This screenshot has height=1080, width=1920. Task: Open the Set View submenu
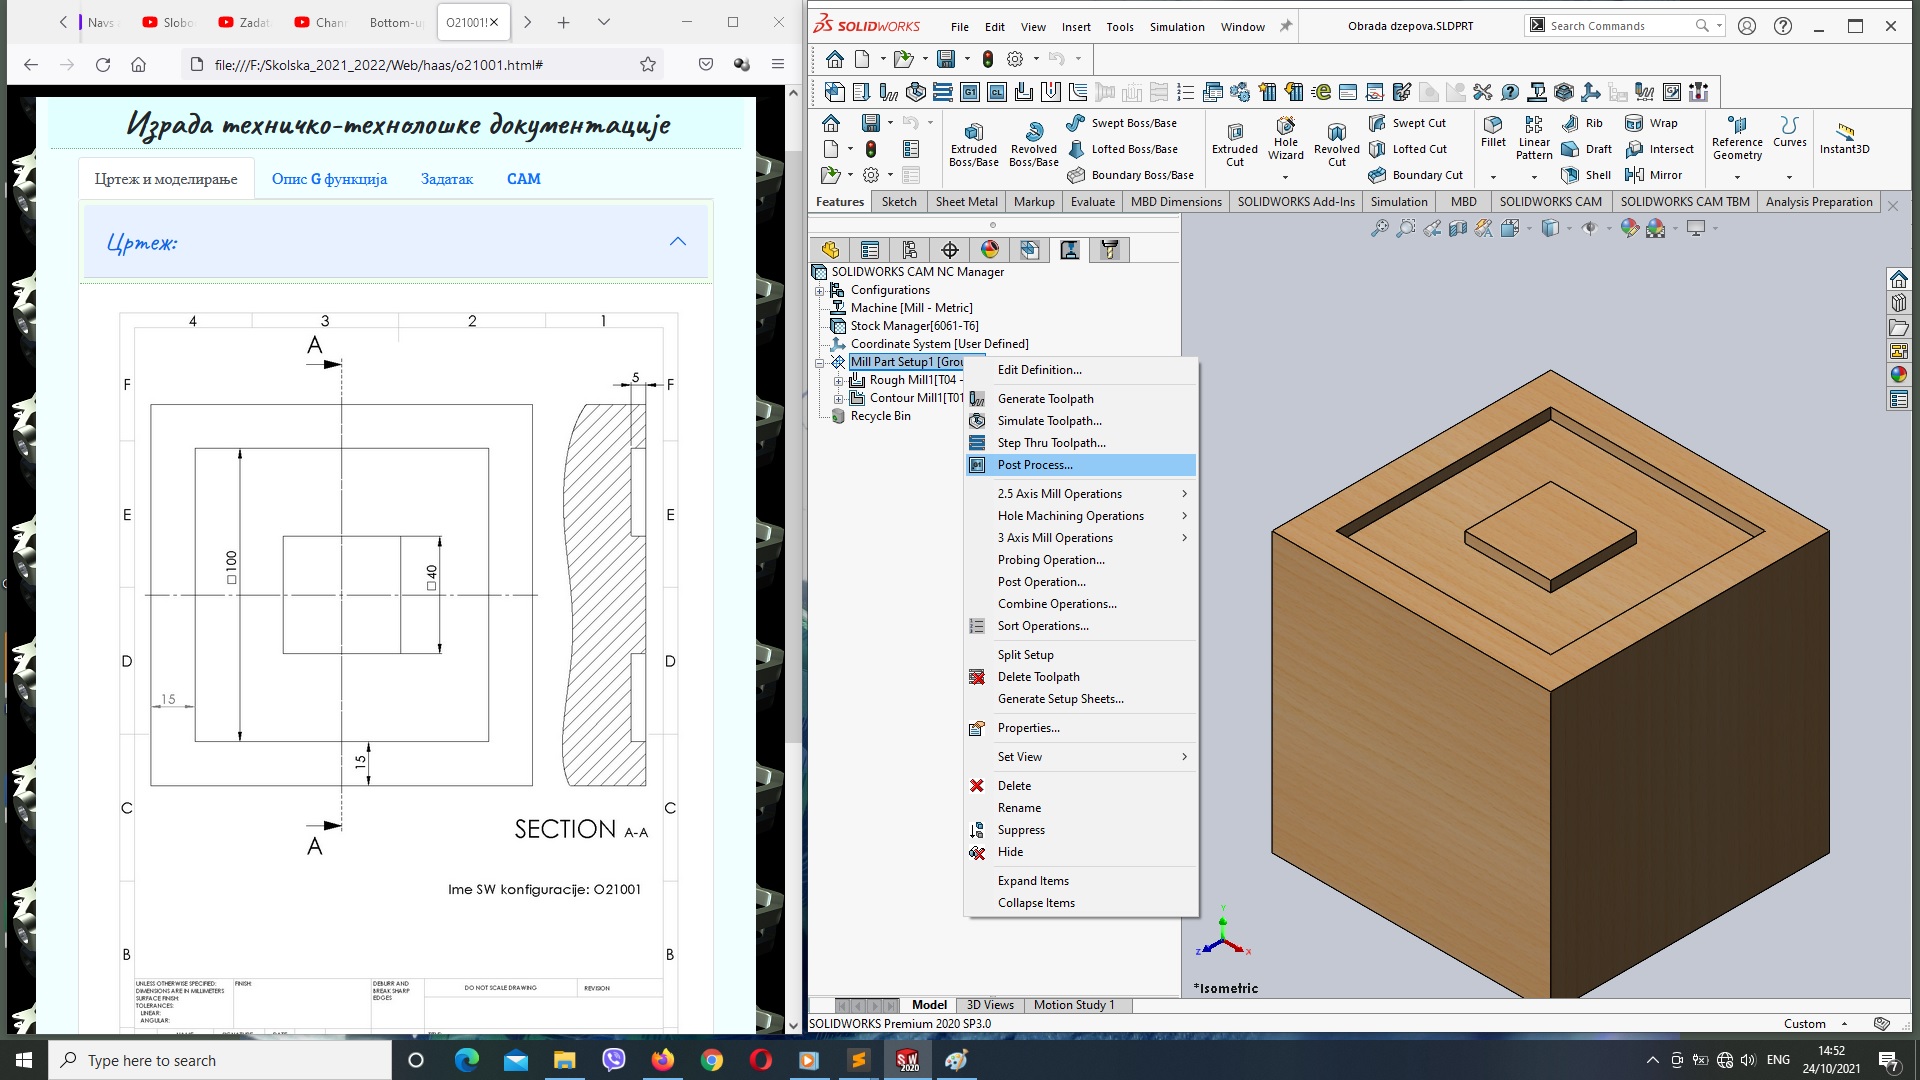tap(1081, 757)
